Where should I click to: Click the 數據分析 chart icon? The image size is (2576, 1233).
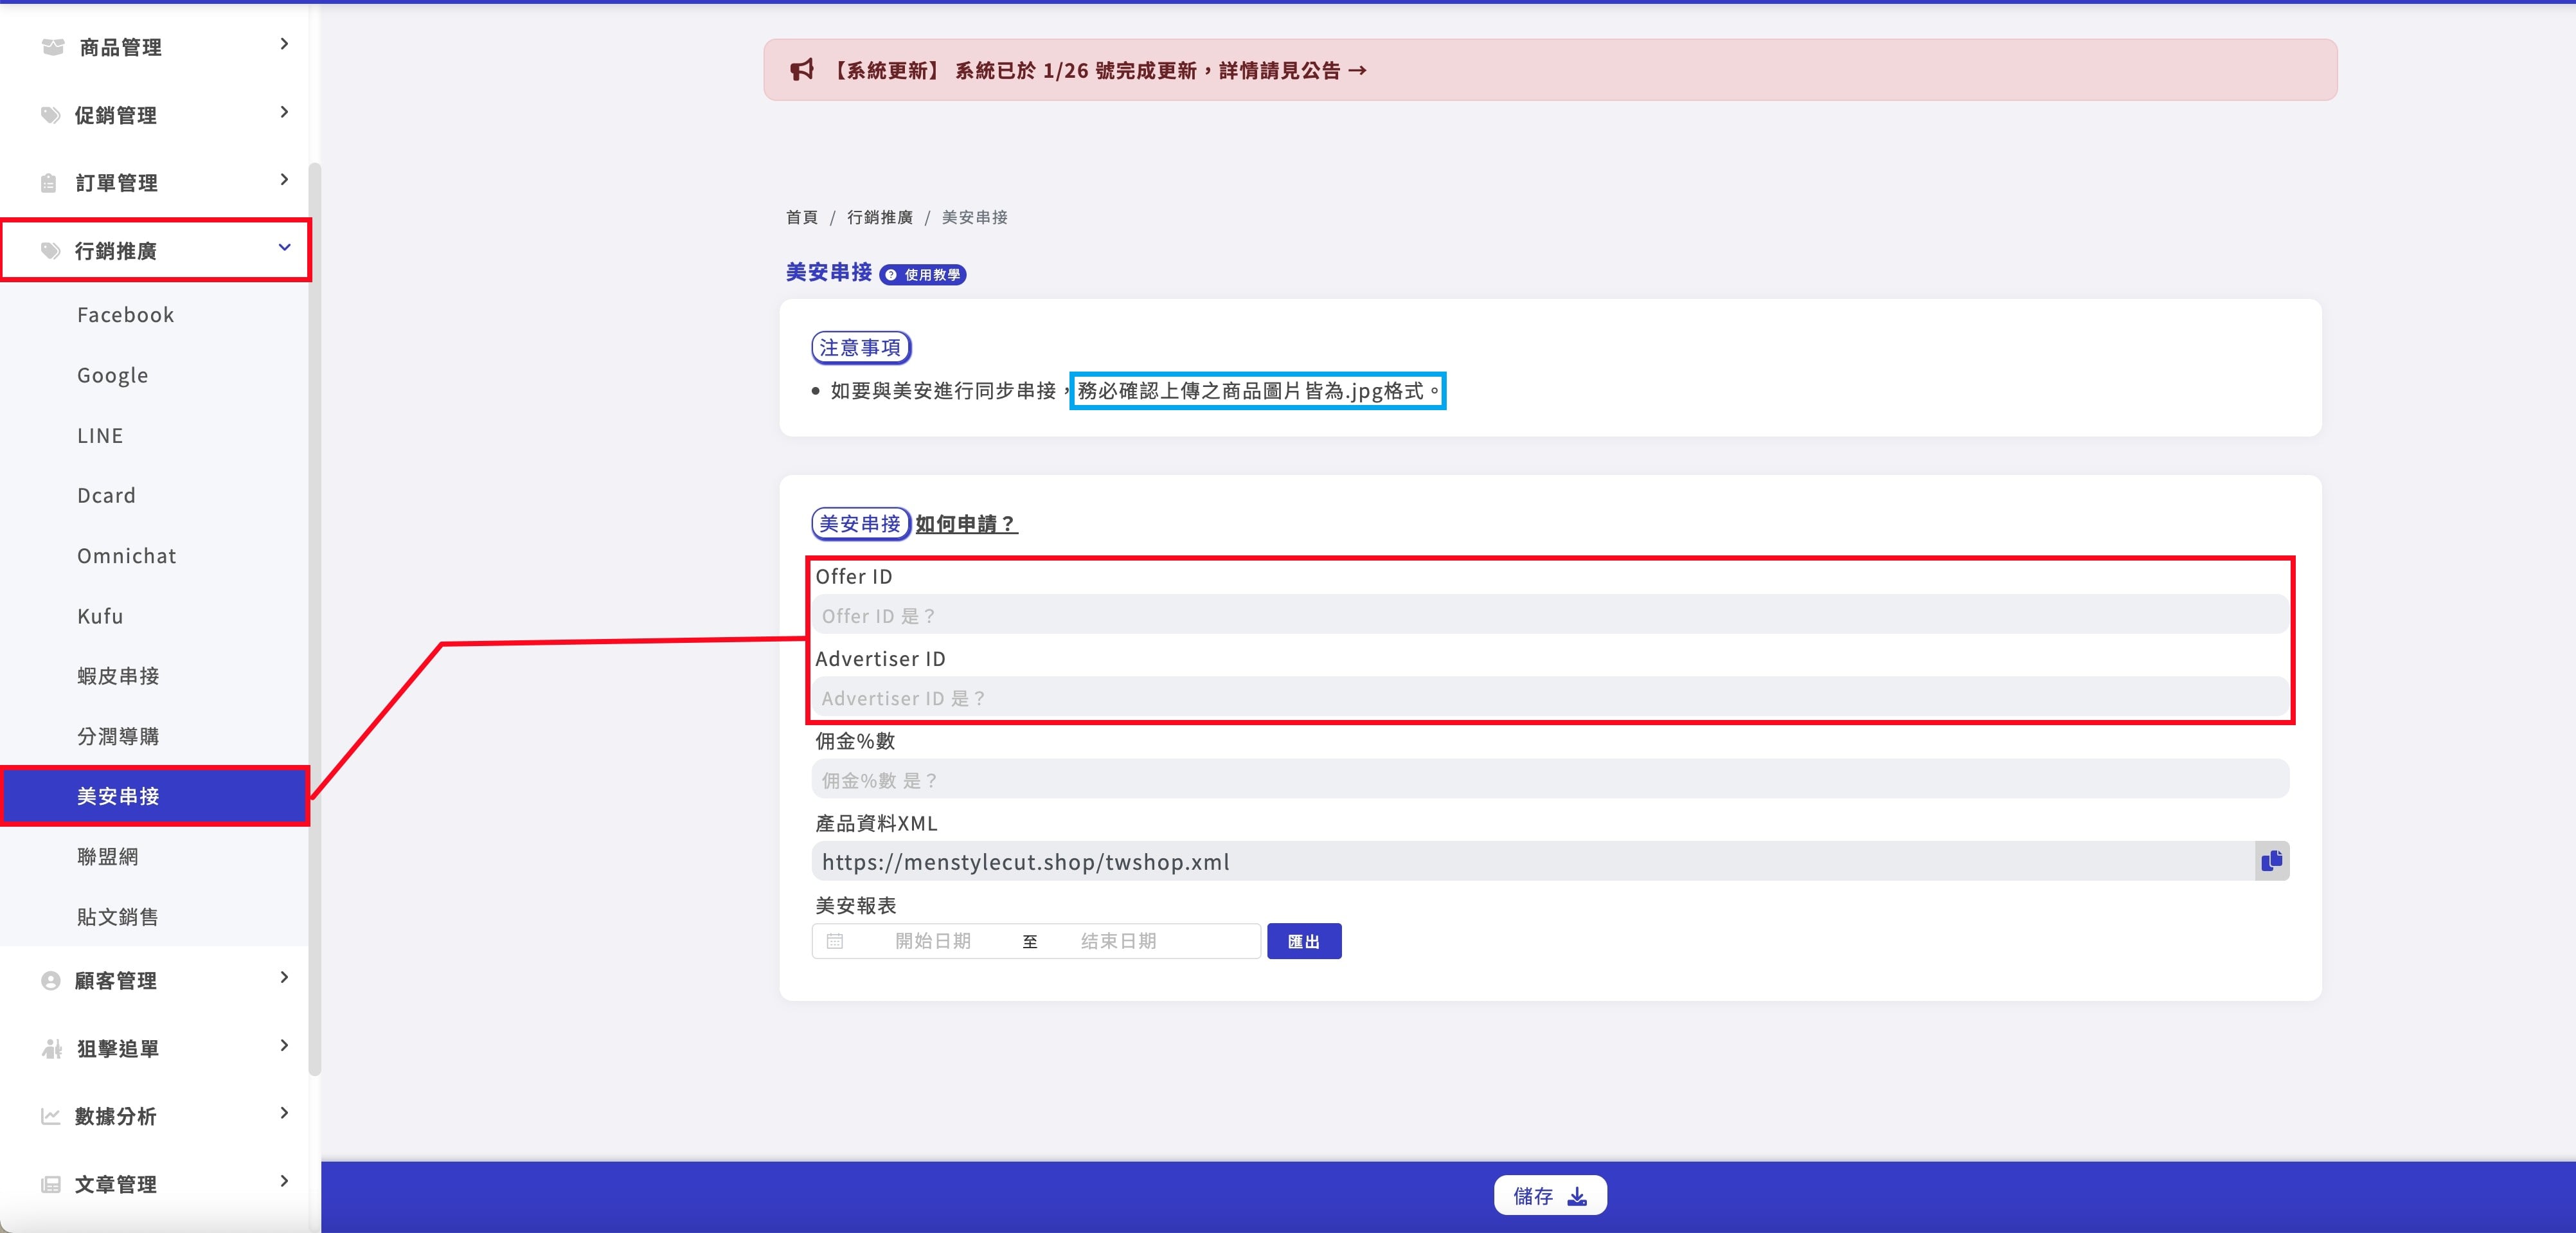pyautogui.click(x=51, y=1116)
